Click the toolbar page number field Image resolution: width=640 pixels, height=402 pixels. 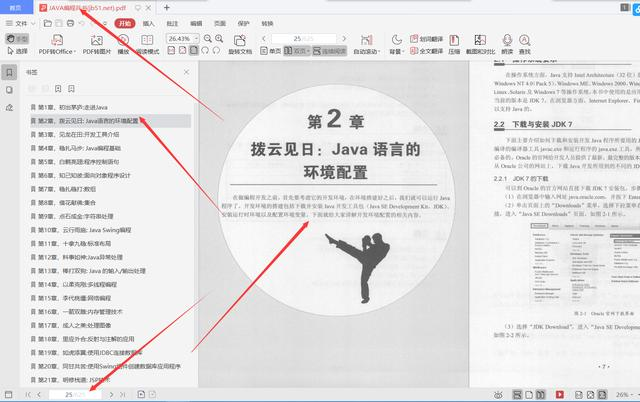[304, 39]
